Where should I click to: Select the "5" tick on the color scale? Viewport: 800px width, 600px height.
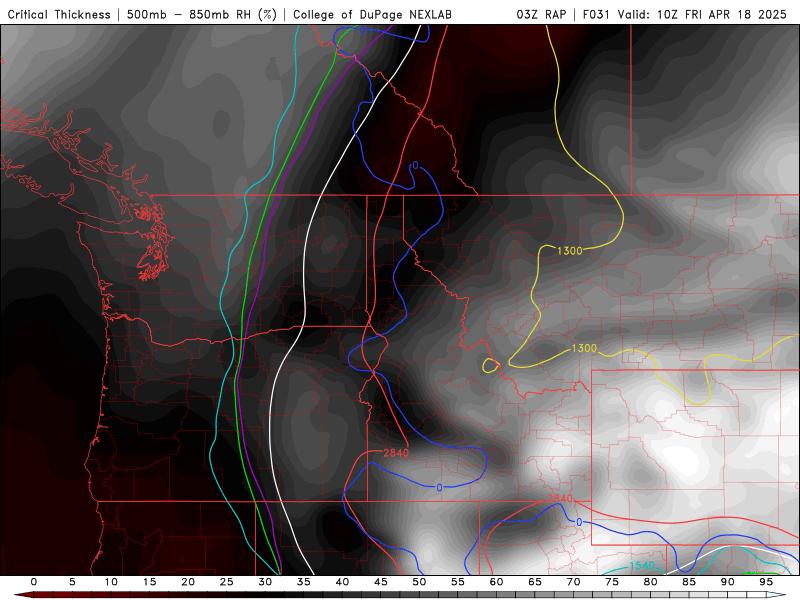72,582
